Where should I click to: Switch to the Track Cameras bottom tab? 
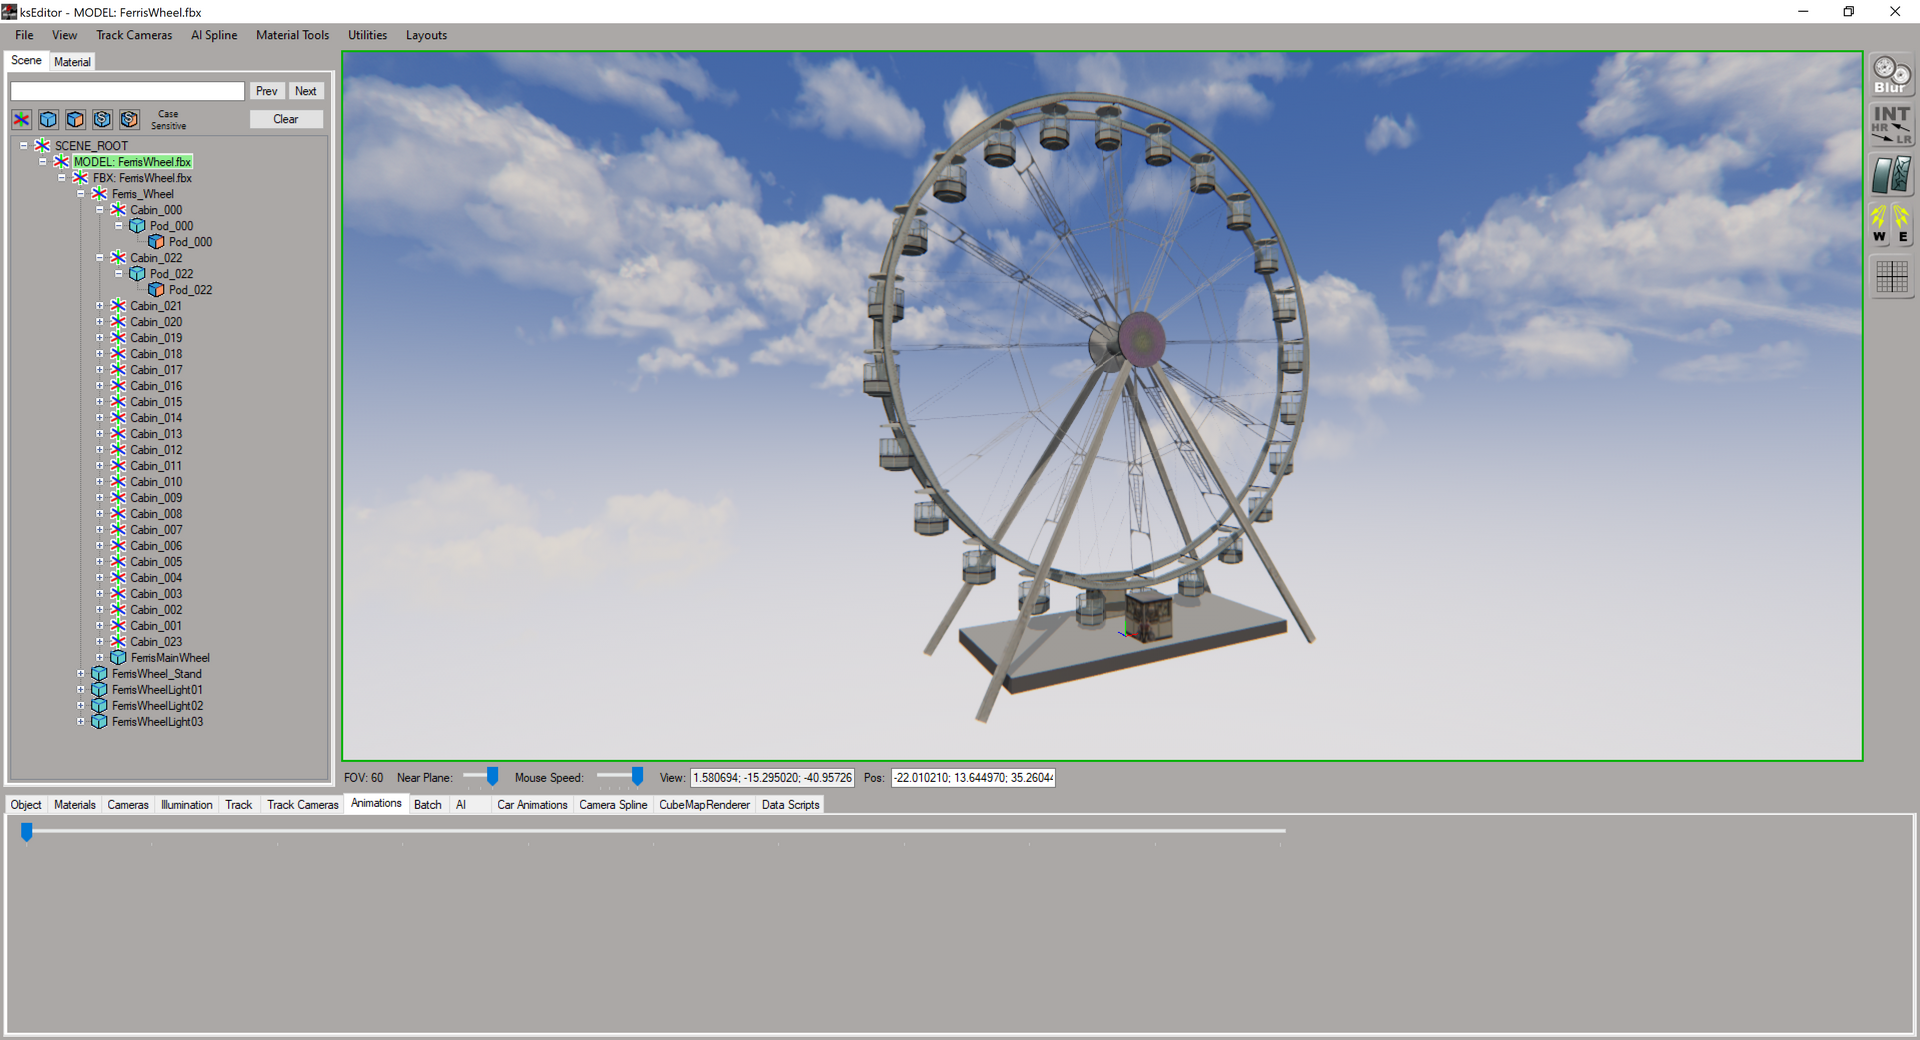pos(302,805)
